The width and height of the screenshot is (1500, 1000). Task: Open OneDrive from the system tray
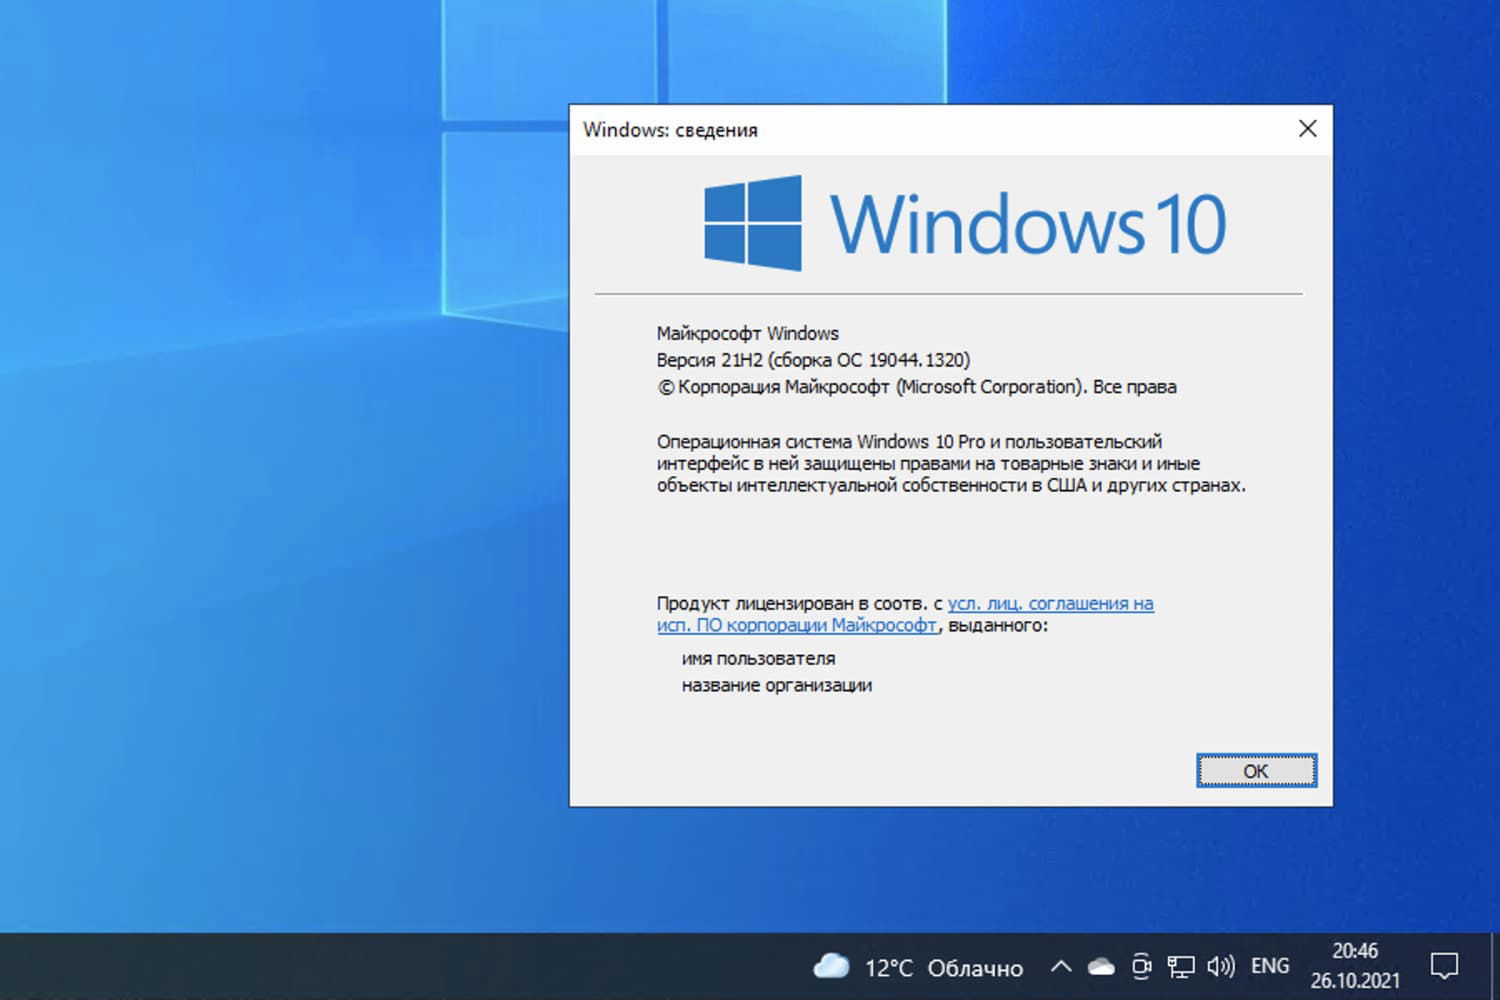coord(1100,966)
